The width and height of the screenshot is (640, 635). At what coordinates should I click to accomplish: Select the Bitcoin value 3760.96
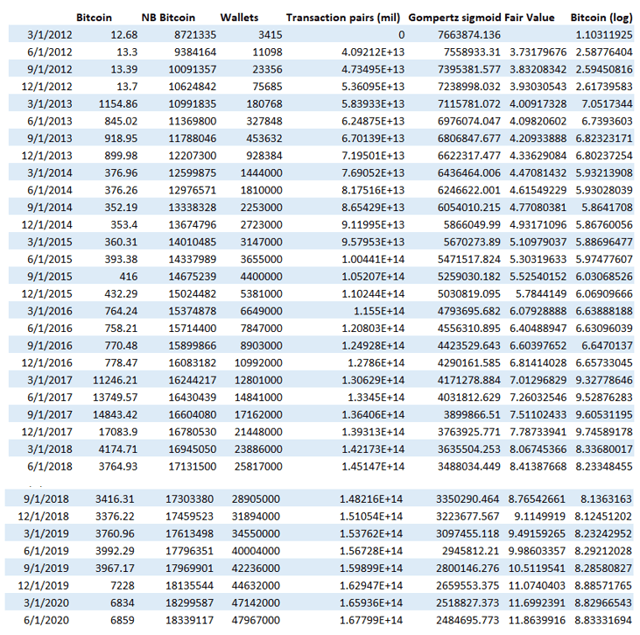coord(115,534)
